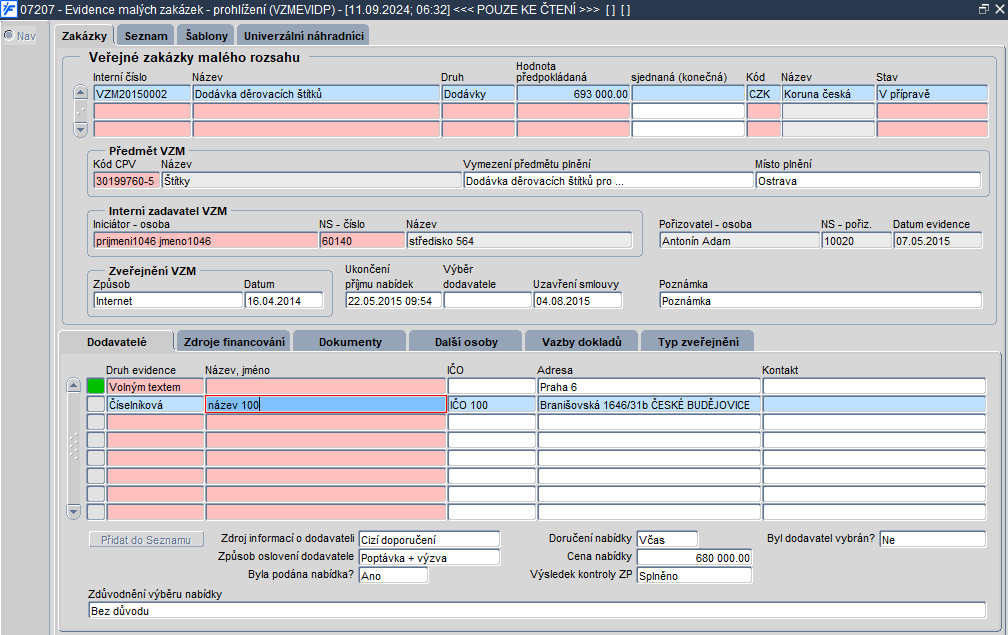This screenshot has width=1008, height=635.
Task: Click the Místo plnění field Ostrava
Action: pyautogui.click(x=868, y=181)
